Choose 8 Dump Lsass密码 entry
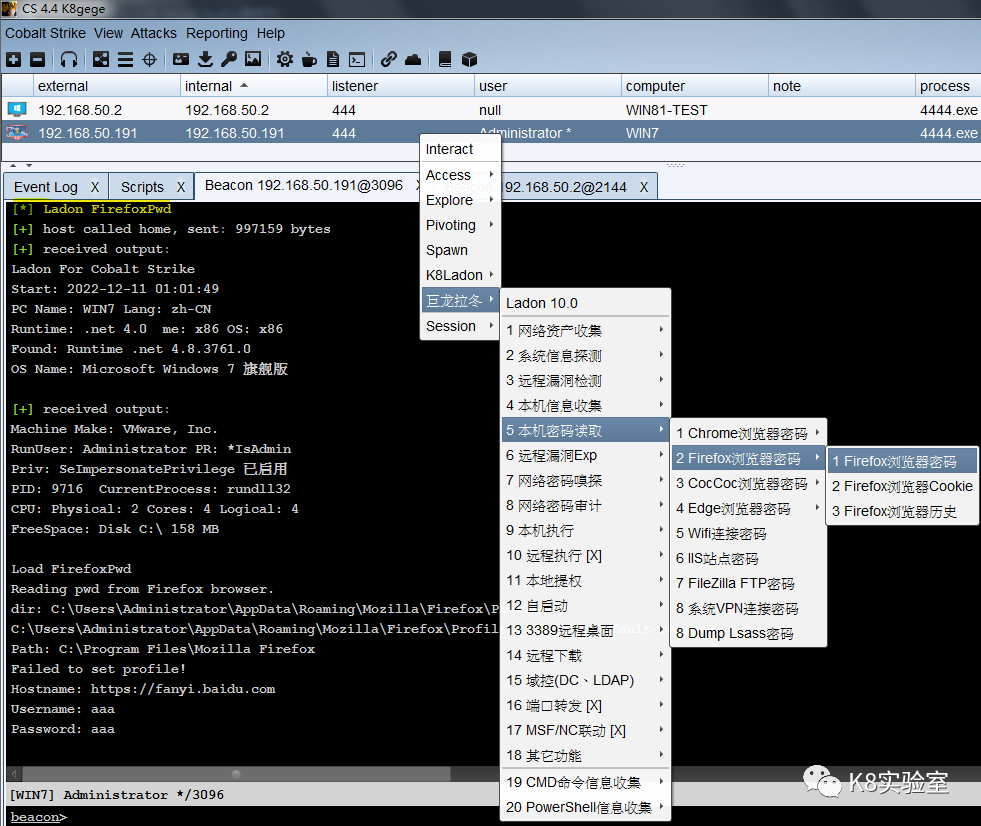Screen dimensions: 981x826 (x=748, y=633)
